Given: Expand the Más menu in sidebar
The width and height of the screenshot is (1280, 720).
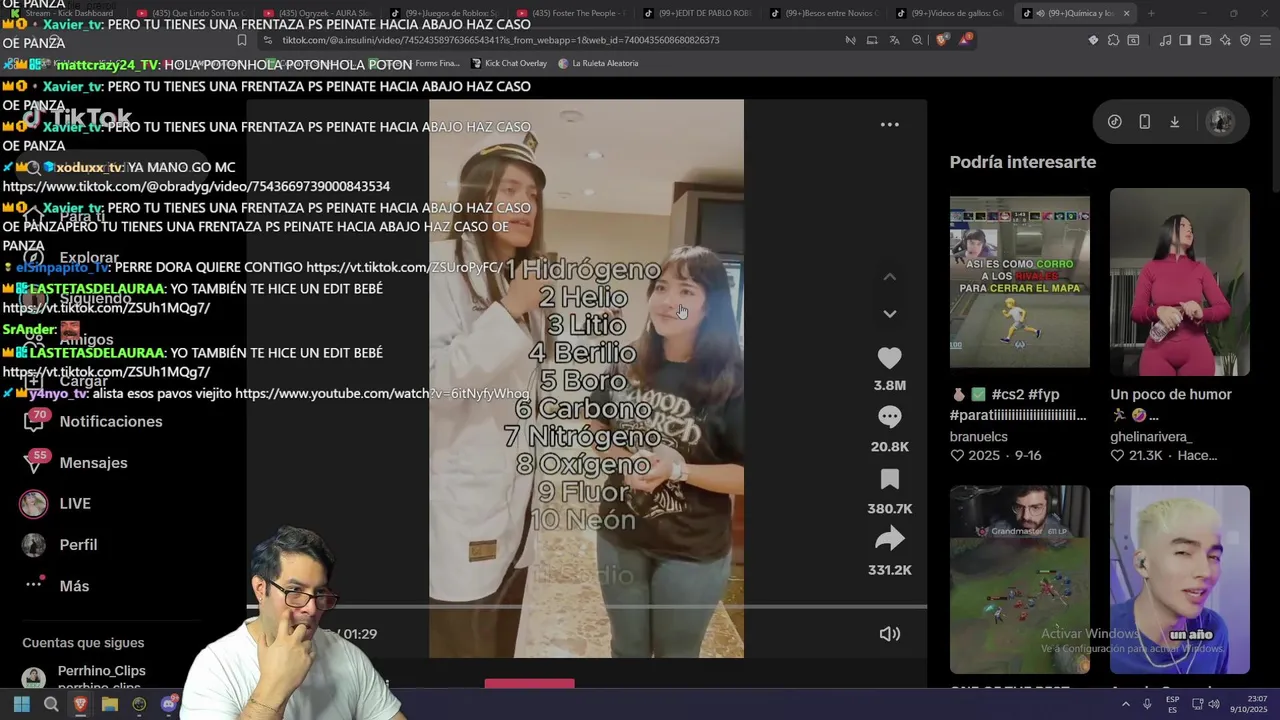Looking at the screenshot, I should pos(74,586).
